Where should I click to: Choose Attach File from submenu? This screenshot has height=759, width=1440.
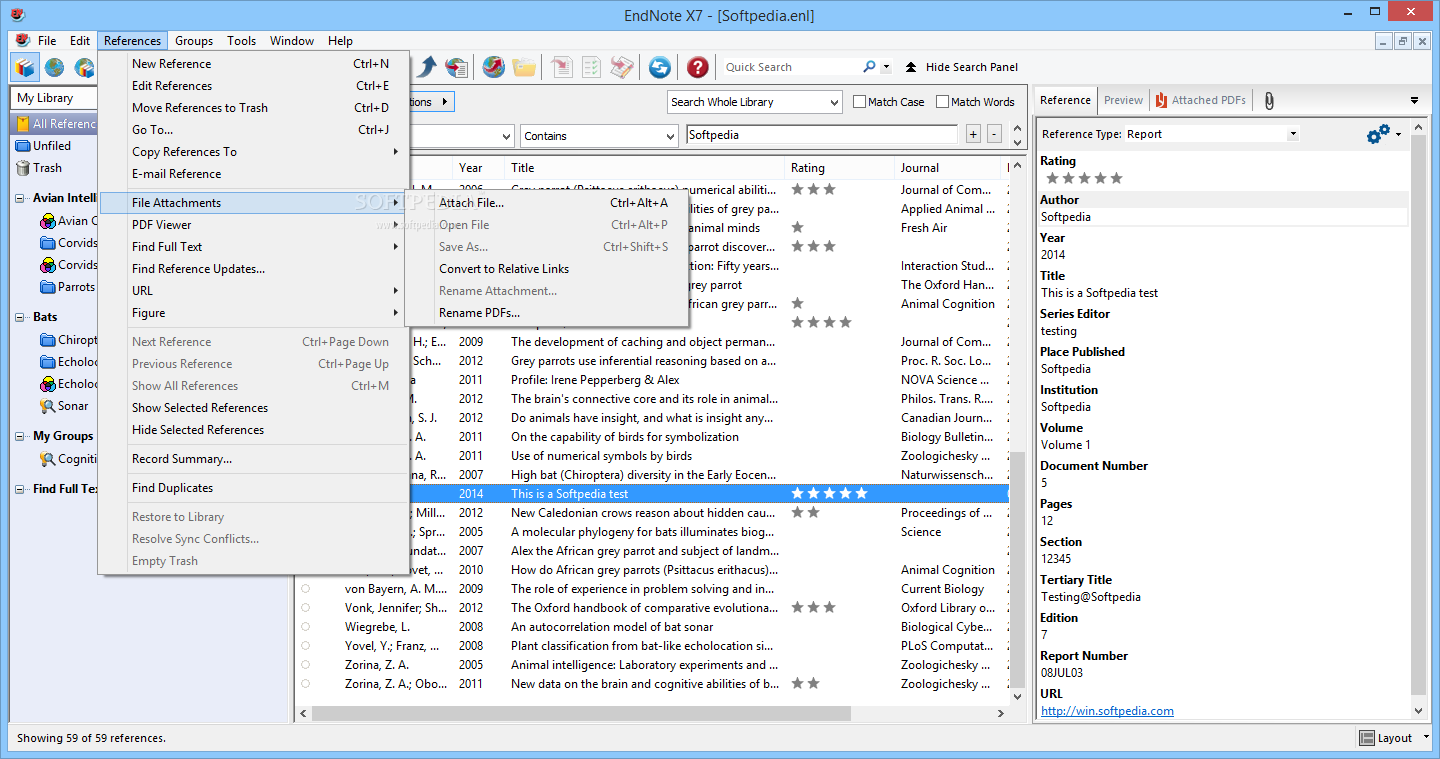point(546,203)
